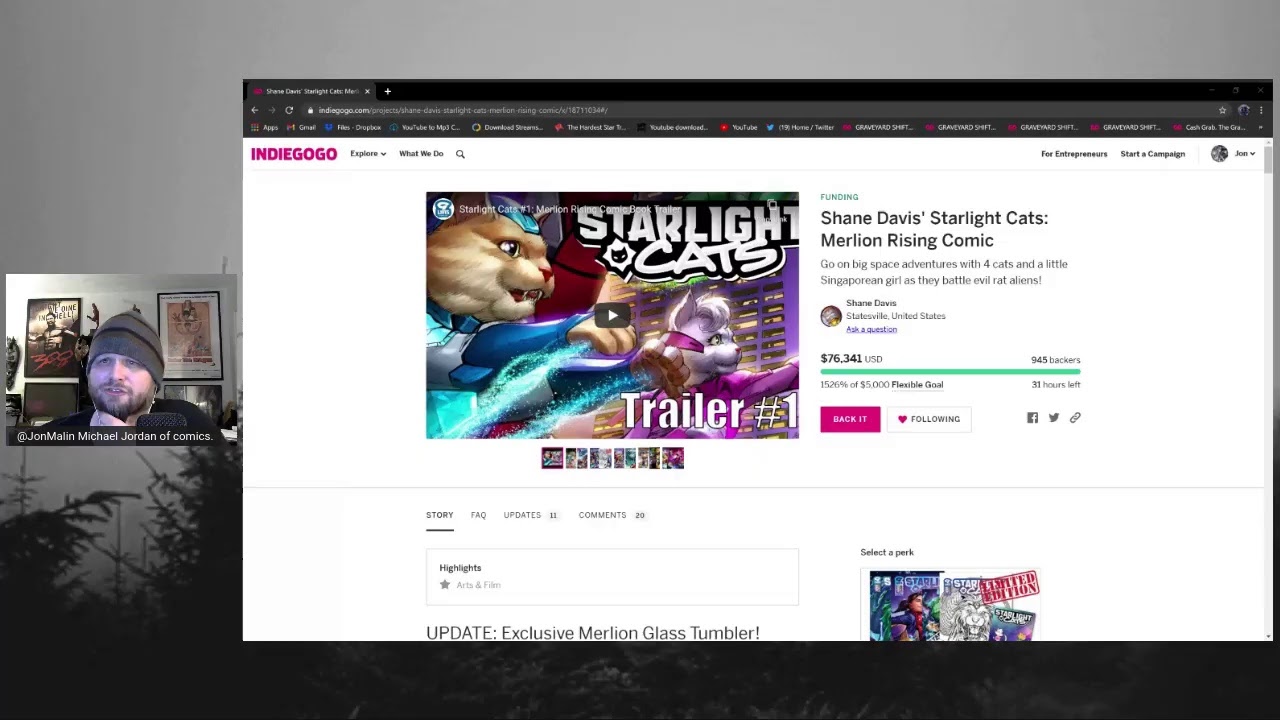Toggle the Following heart button
The height and width of the screenshot is (720, 1280).
coord(928,419)
